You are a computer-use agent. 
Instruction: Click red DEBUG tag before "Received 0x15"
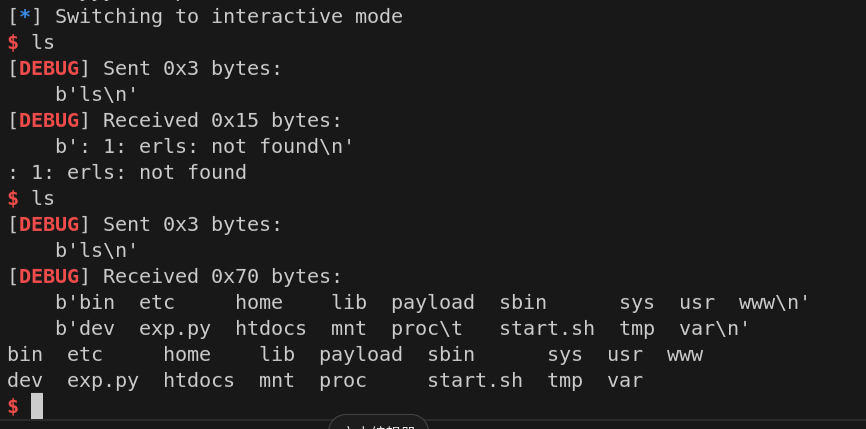[49, 120]
